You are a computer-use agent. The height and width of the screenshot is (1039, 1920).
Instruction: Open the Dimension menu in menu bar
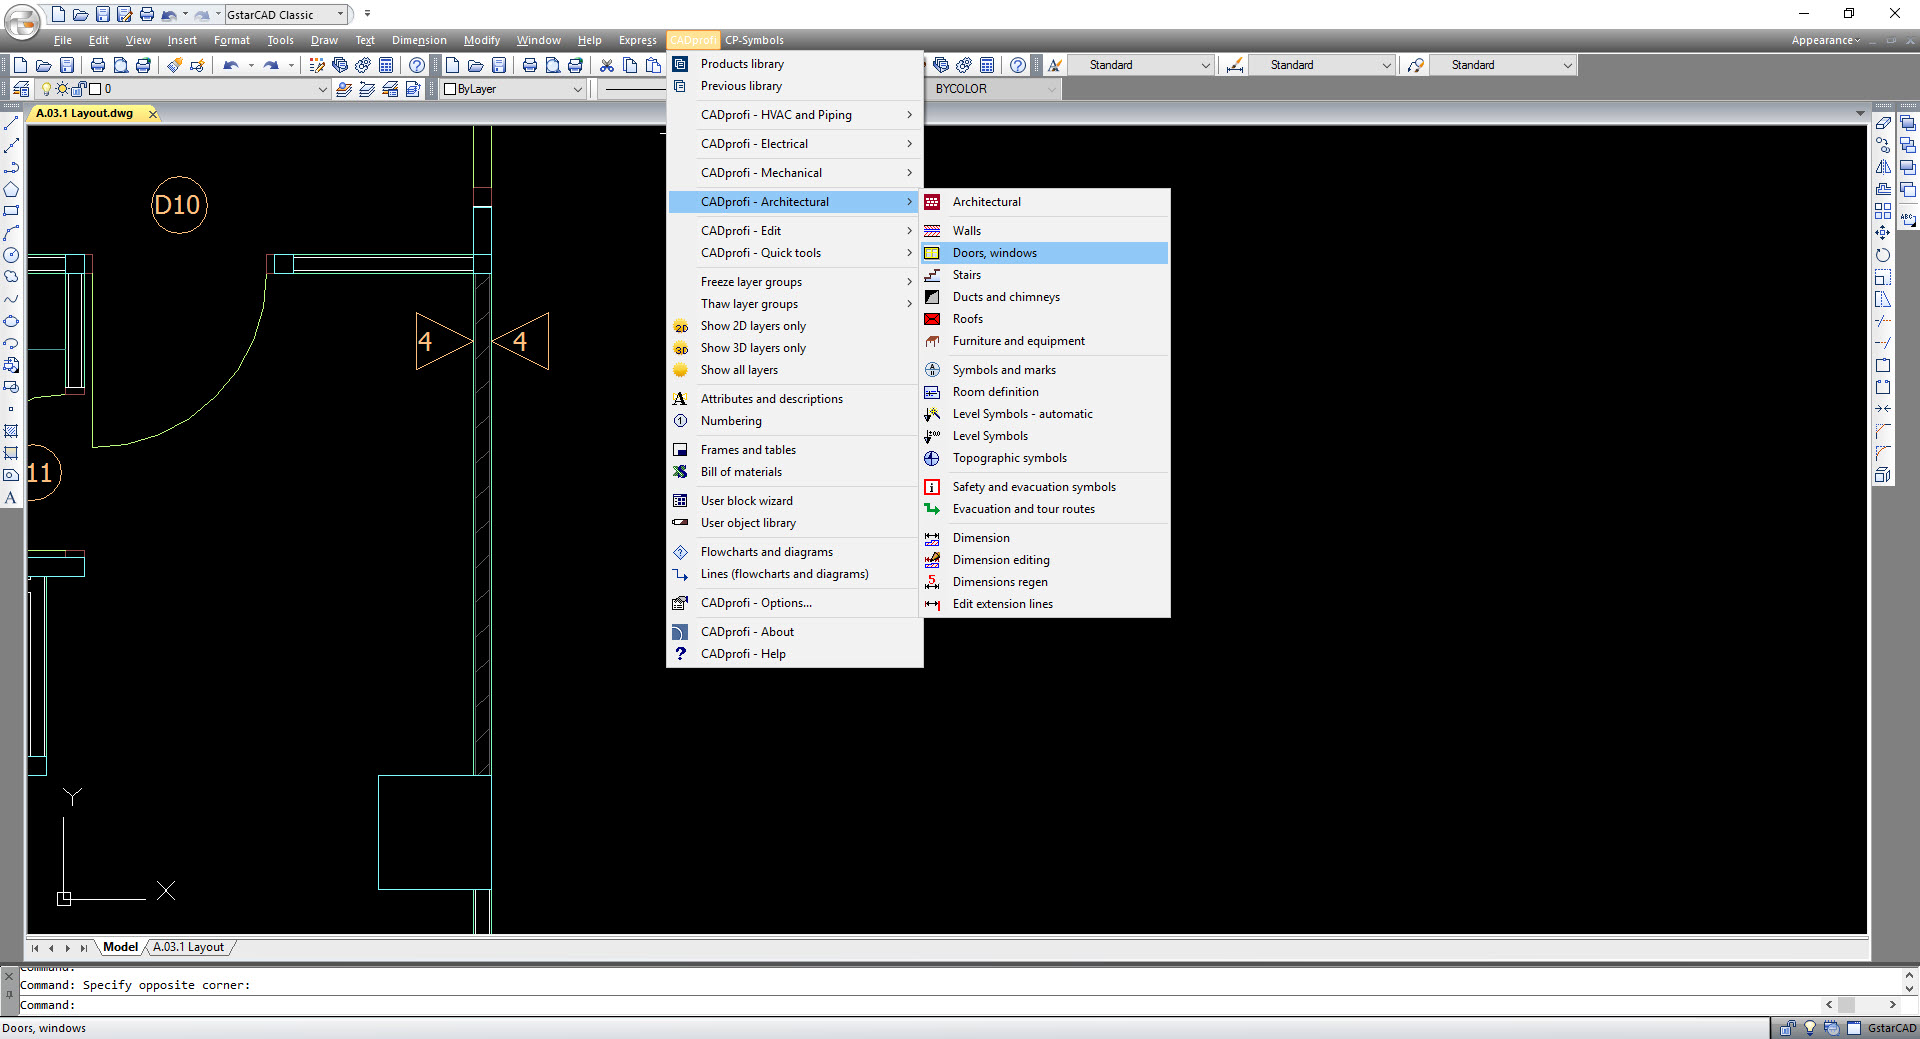pos(419,40)
